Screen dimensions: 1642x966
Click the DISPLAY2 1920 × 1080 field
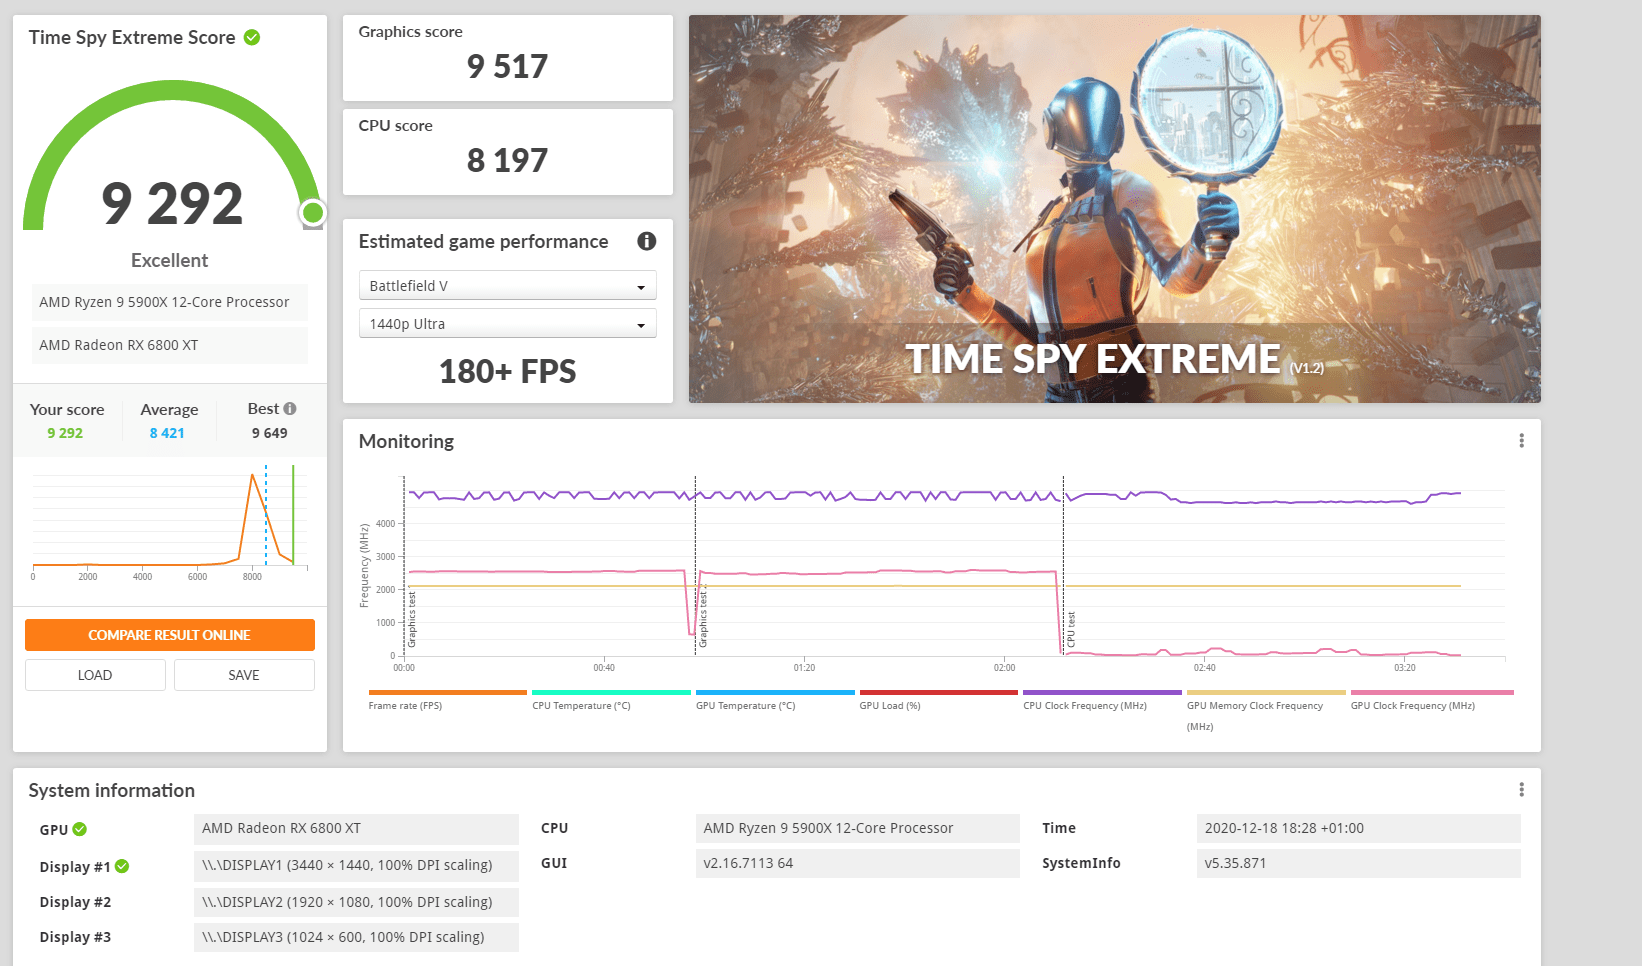[356, 902]
